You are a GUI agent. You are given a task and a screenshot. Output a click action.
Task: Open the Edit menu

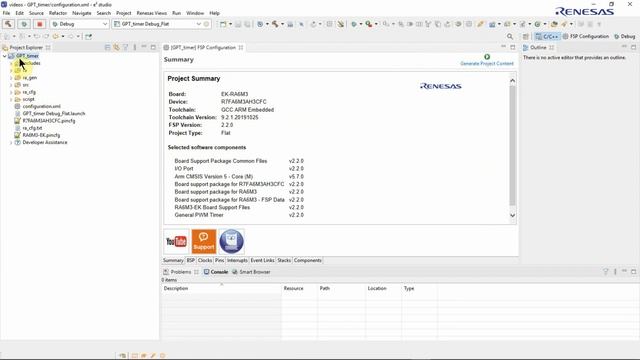(x=20, y=13)
